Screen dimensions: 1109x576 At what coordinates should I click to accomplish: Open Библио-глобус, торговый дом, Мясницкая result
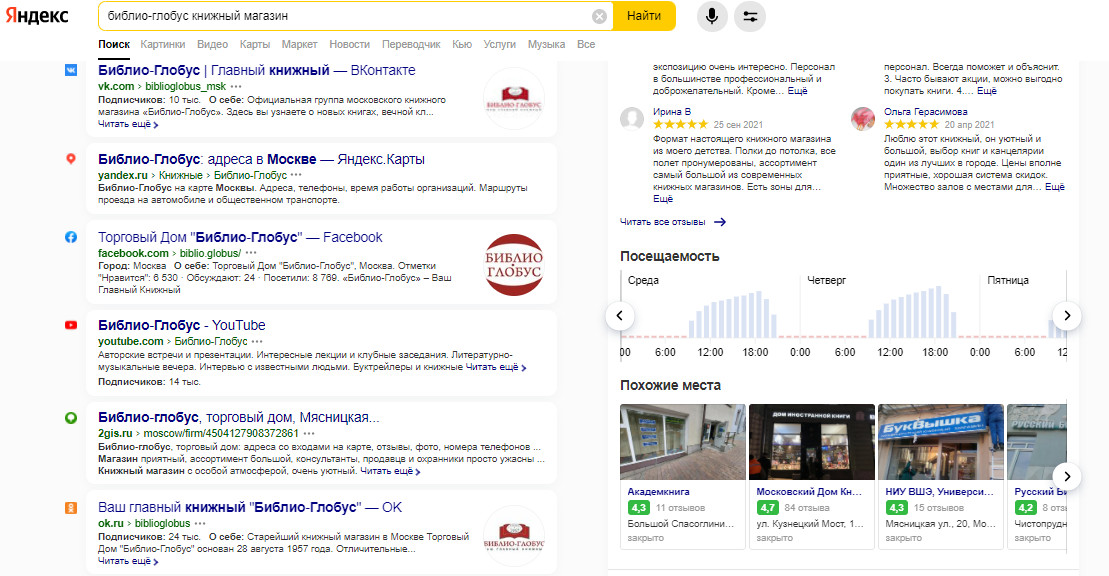238,417
